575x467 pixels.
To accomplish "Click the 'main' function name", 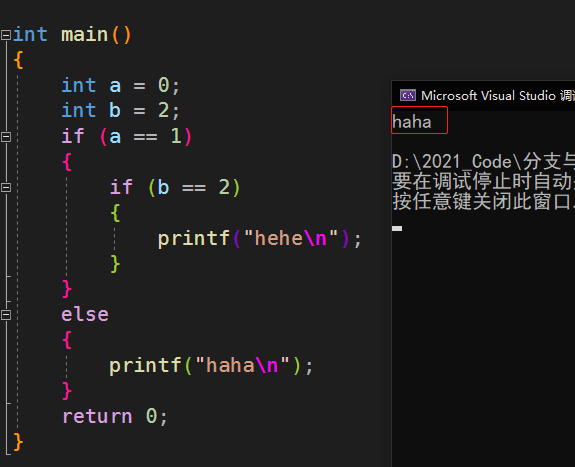I will point(85,35).
